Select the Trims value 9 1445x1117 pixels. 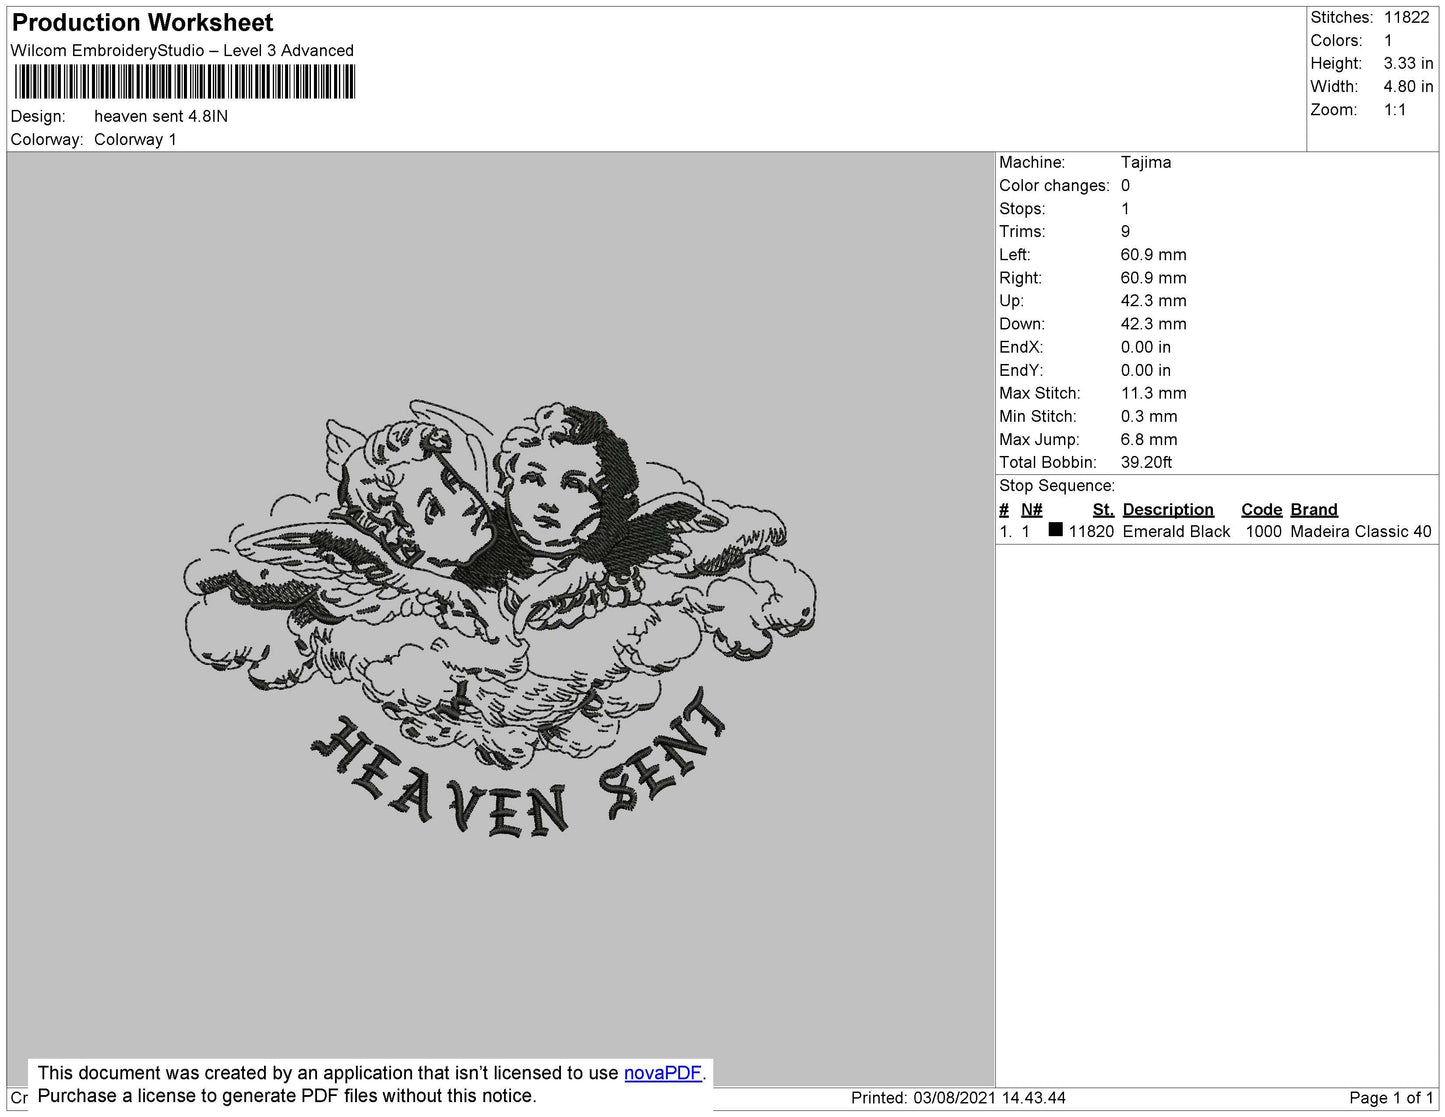click(x=1125, y=231)
